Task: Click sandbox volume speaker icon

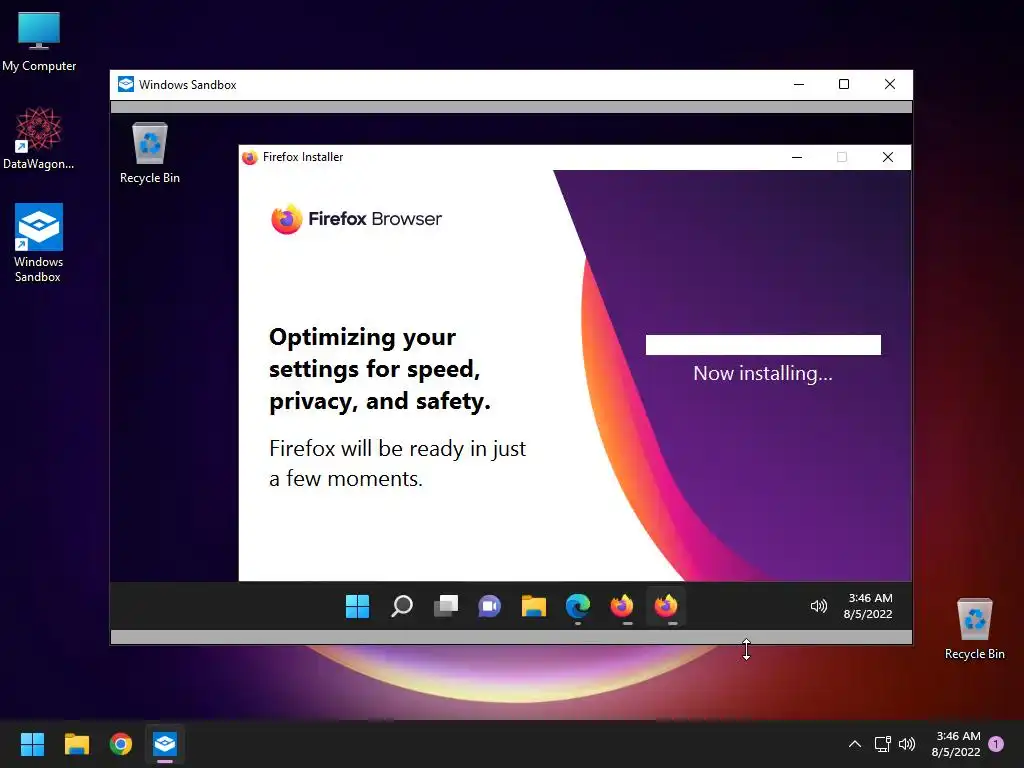Action: [x=819, y=606]
